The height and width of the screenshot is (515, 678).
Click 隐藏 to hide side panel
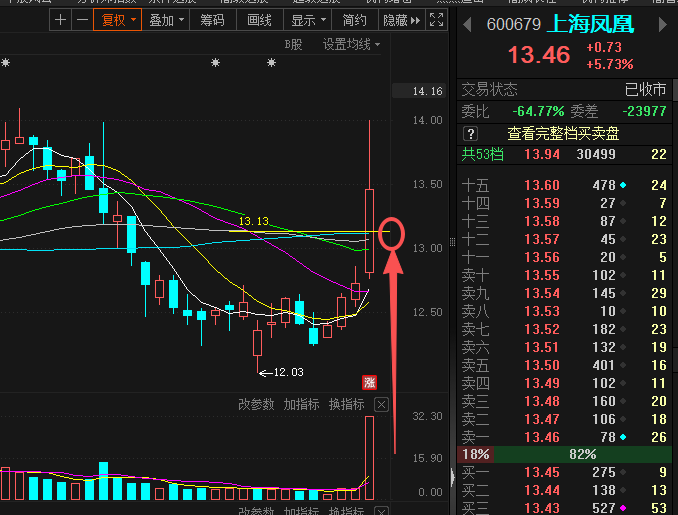[x=402, y=20]
